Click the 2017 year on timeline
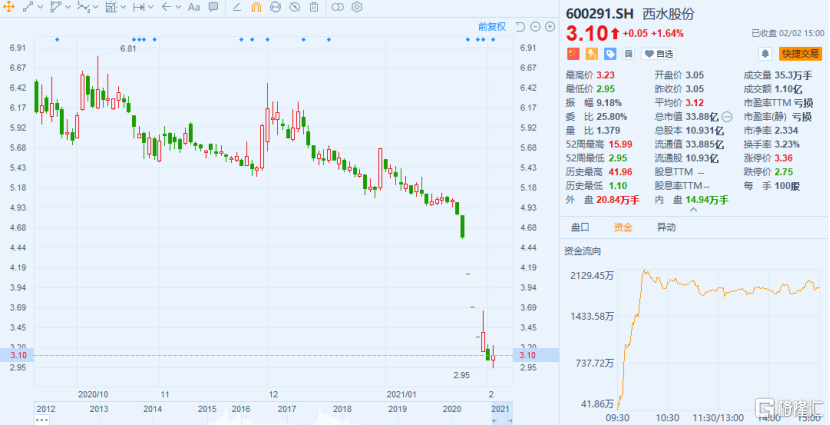 pyautogui.click(x=287, y=409)
